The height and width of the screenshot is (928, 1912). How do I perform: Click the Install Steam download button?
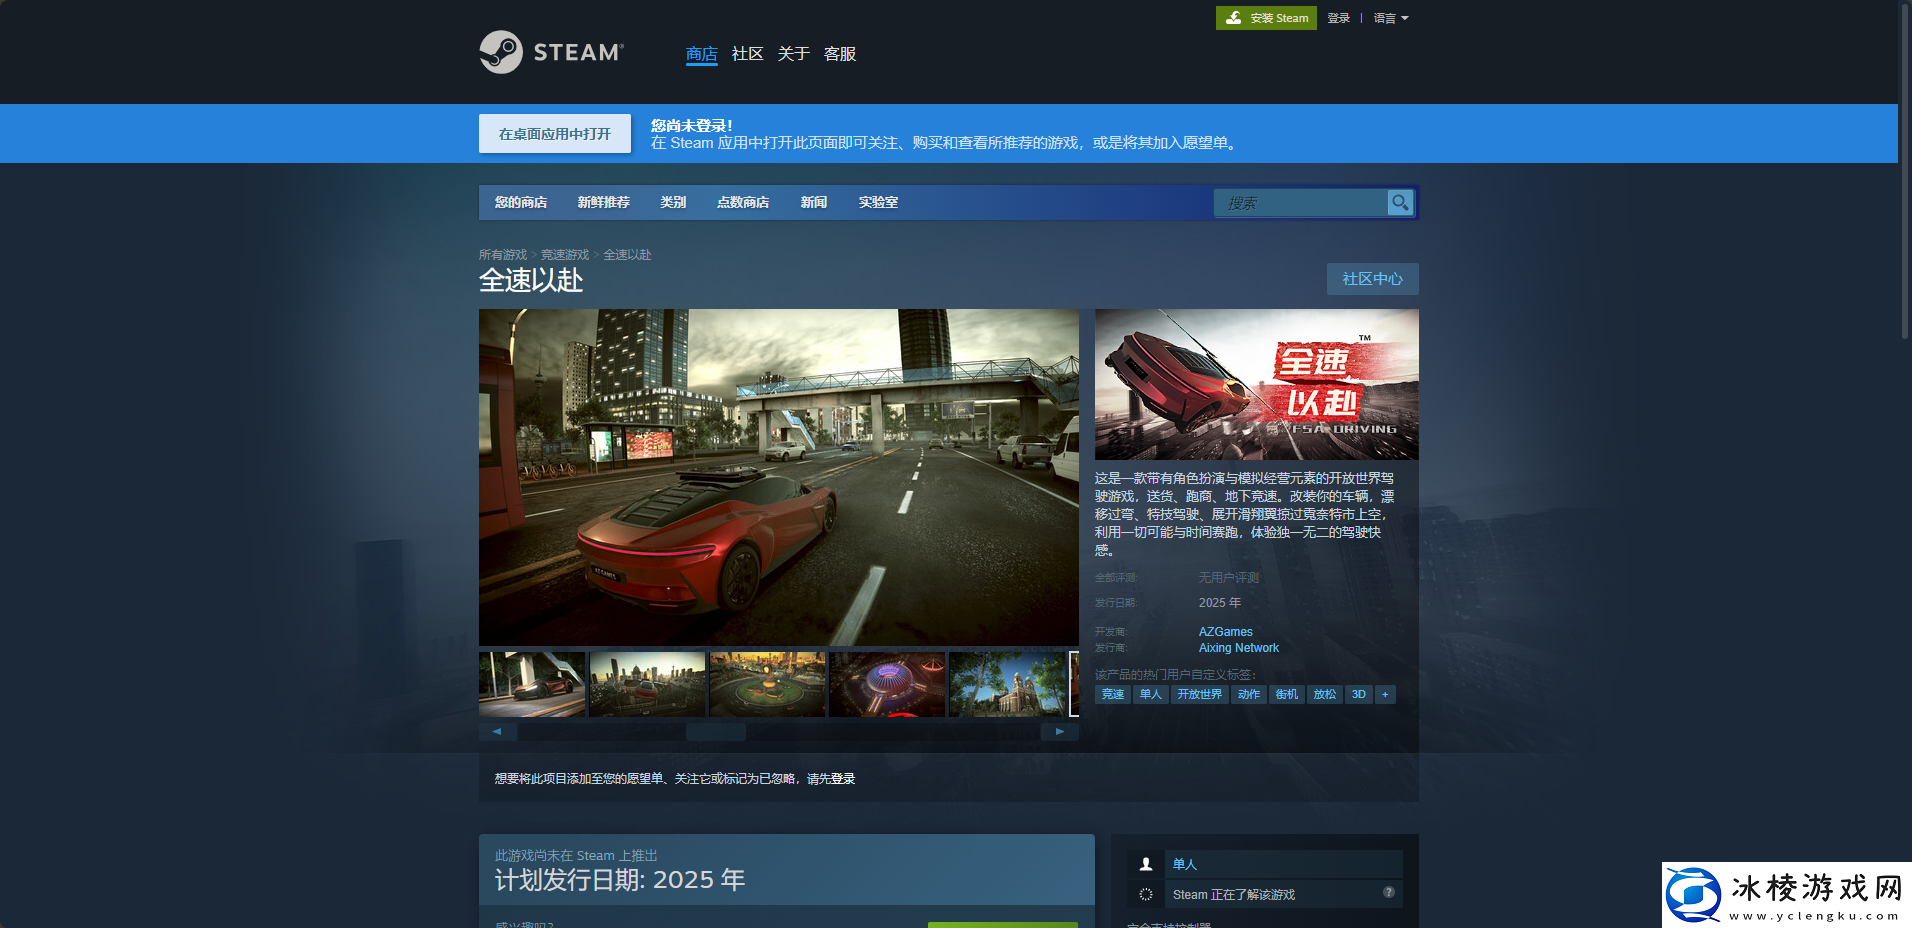pyautogui.click(x=1266, y=18)
